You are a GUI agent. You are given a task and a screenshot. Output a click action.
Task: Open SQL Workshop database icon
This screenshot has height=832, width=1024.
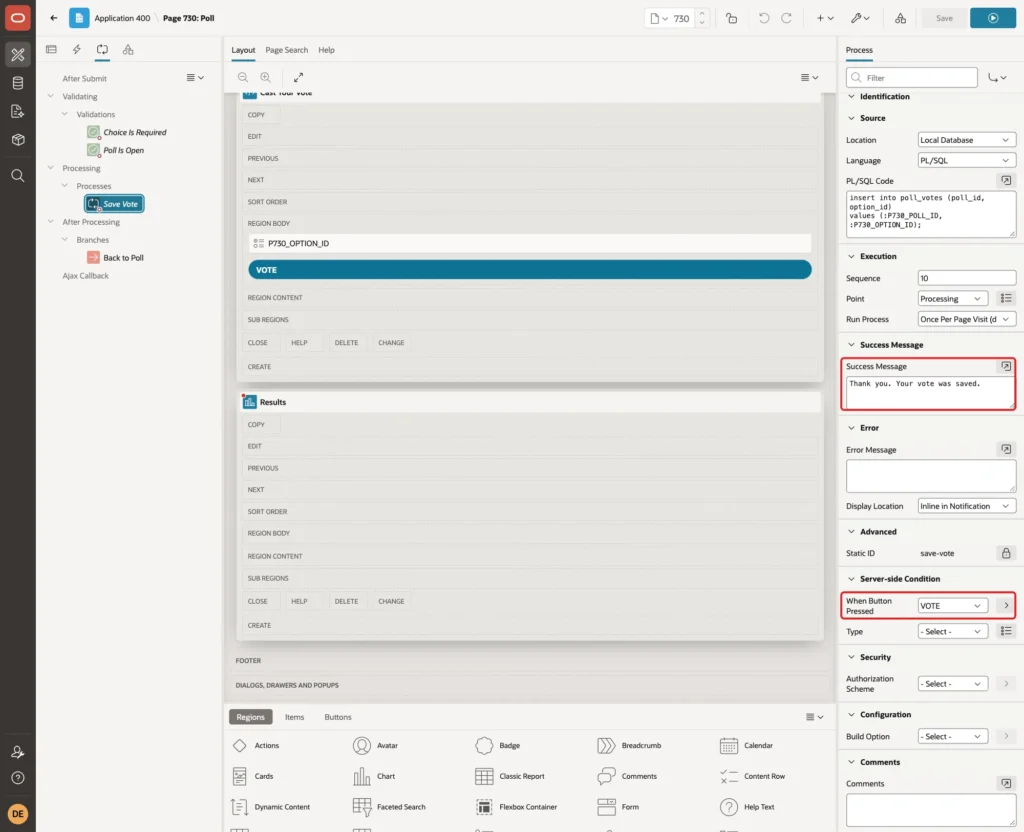click(x=18, y=83)
